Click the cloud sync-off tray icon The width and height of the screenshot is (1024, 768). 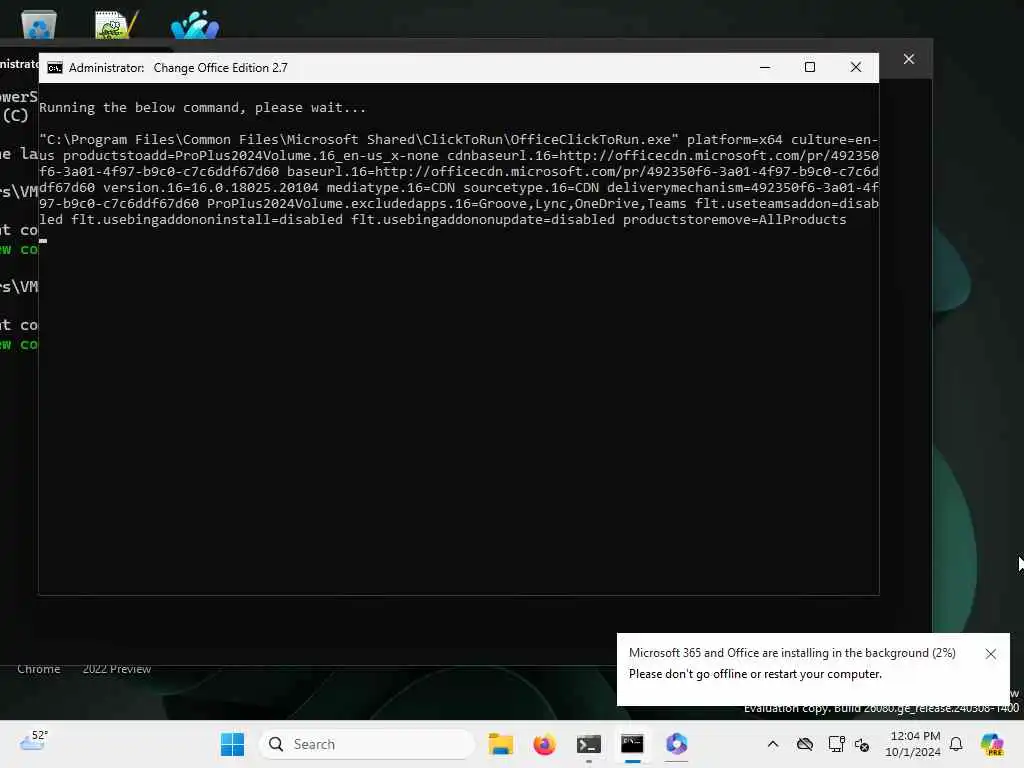point(805,744)
